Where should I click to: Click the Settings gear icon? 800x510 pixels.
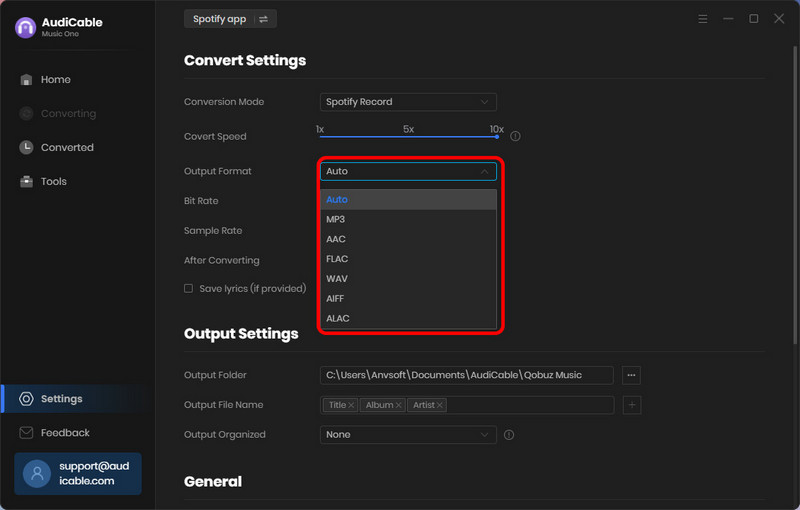(26, 399)
